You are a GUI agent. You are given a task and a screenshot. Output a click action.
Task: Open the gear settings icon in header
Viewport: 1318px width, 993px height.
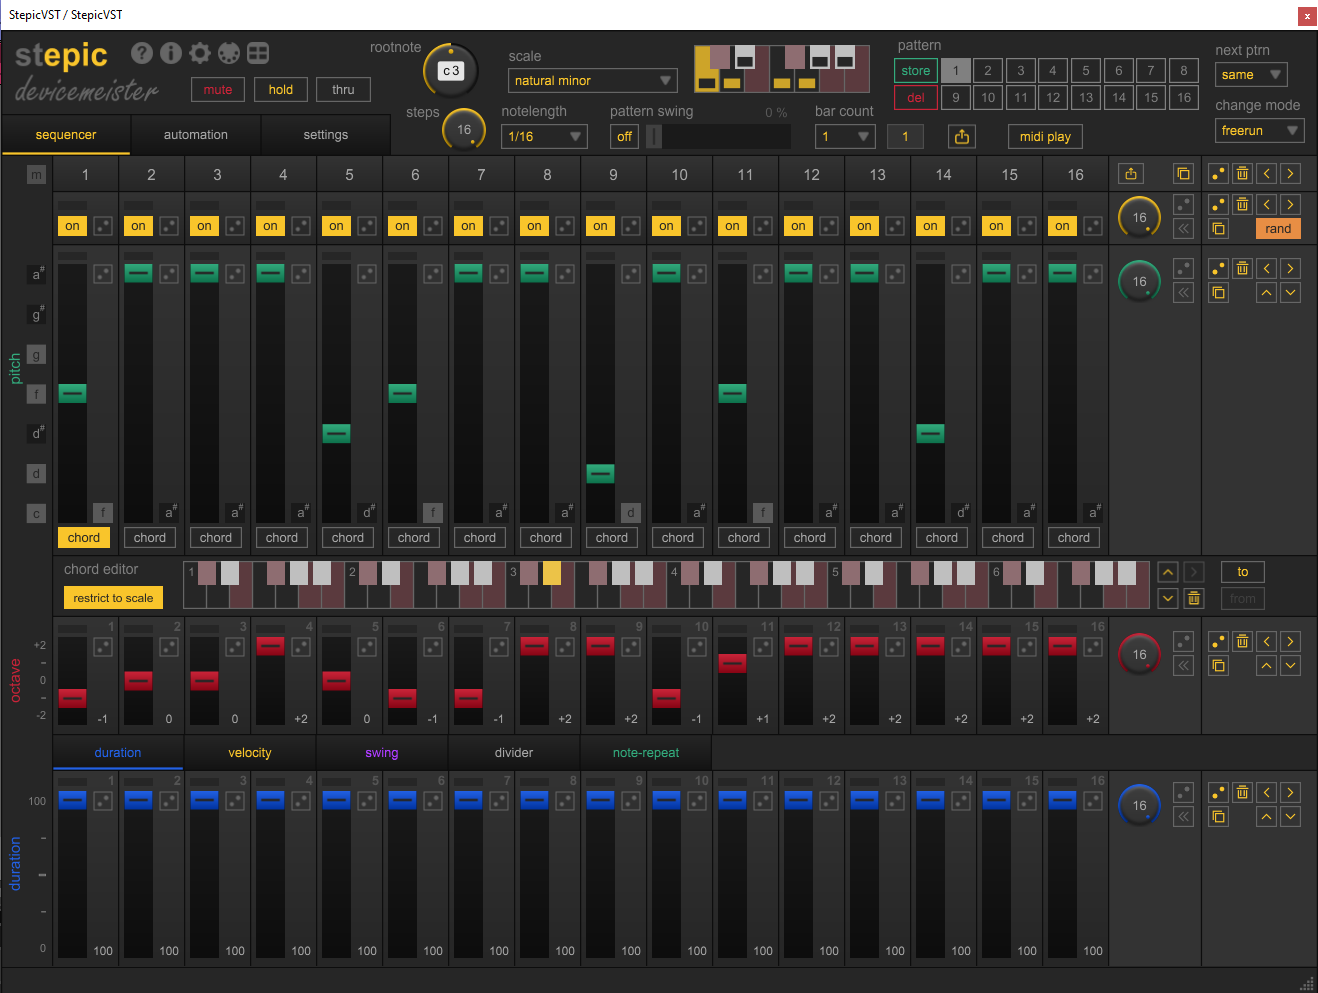200,53
